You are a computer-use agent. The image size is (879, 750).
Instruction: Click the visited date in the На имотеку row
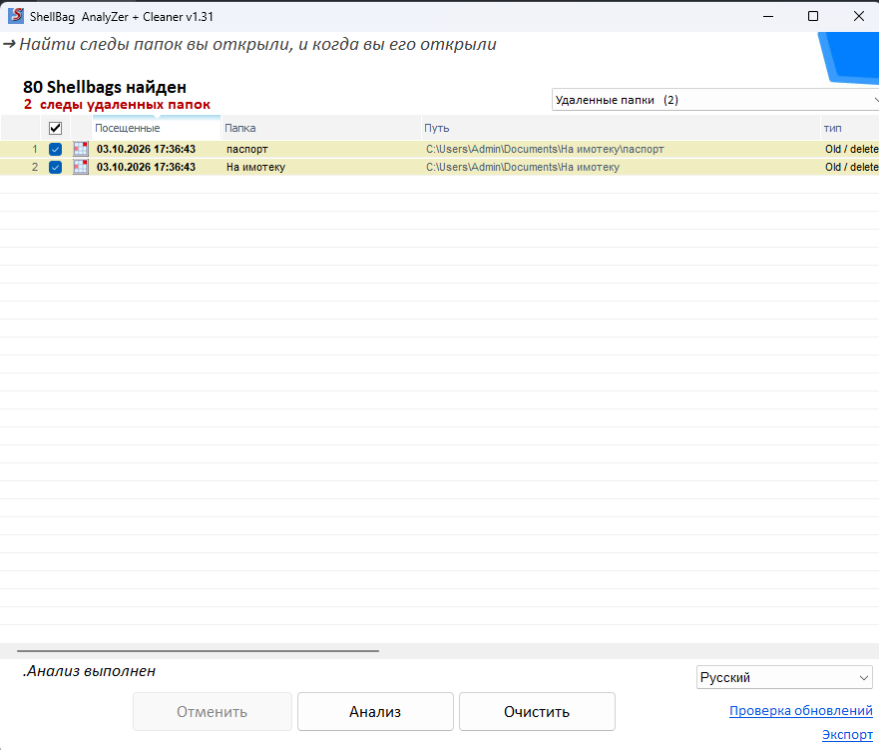pos(146,167)
